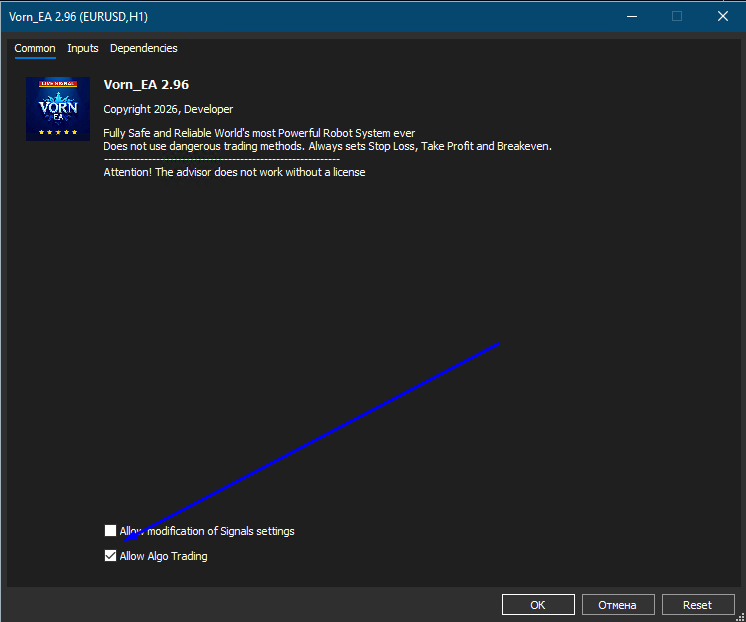Click the title bar text Vorn_EA 2.96 (EURUSD,H1)
746x622 pixels.
tap(79, 17)
